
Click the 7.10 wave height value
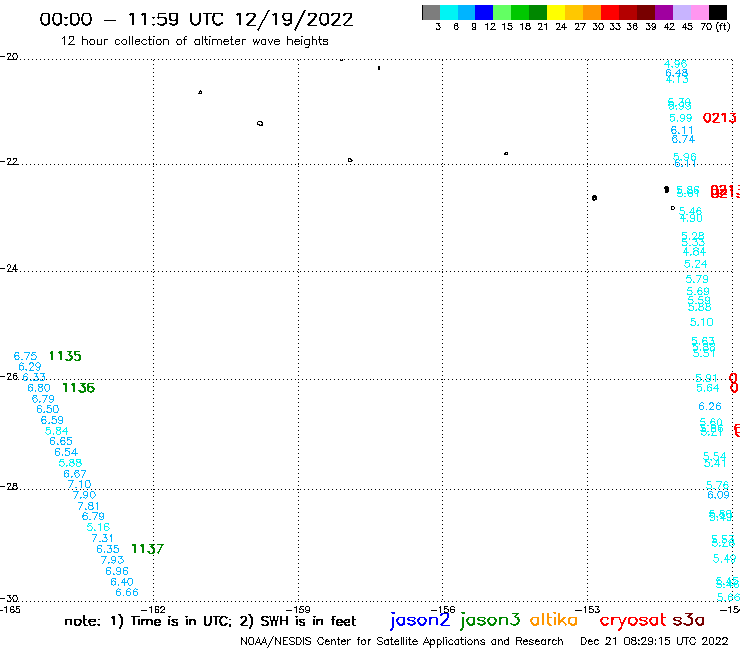click(x=80, y=484)
